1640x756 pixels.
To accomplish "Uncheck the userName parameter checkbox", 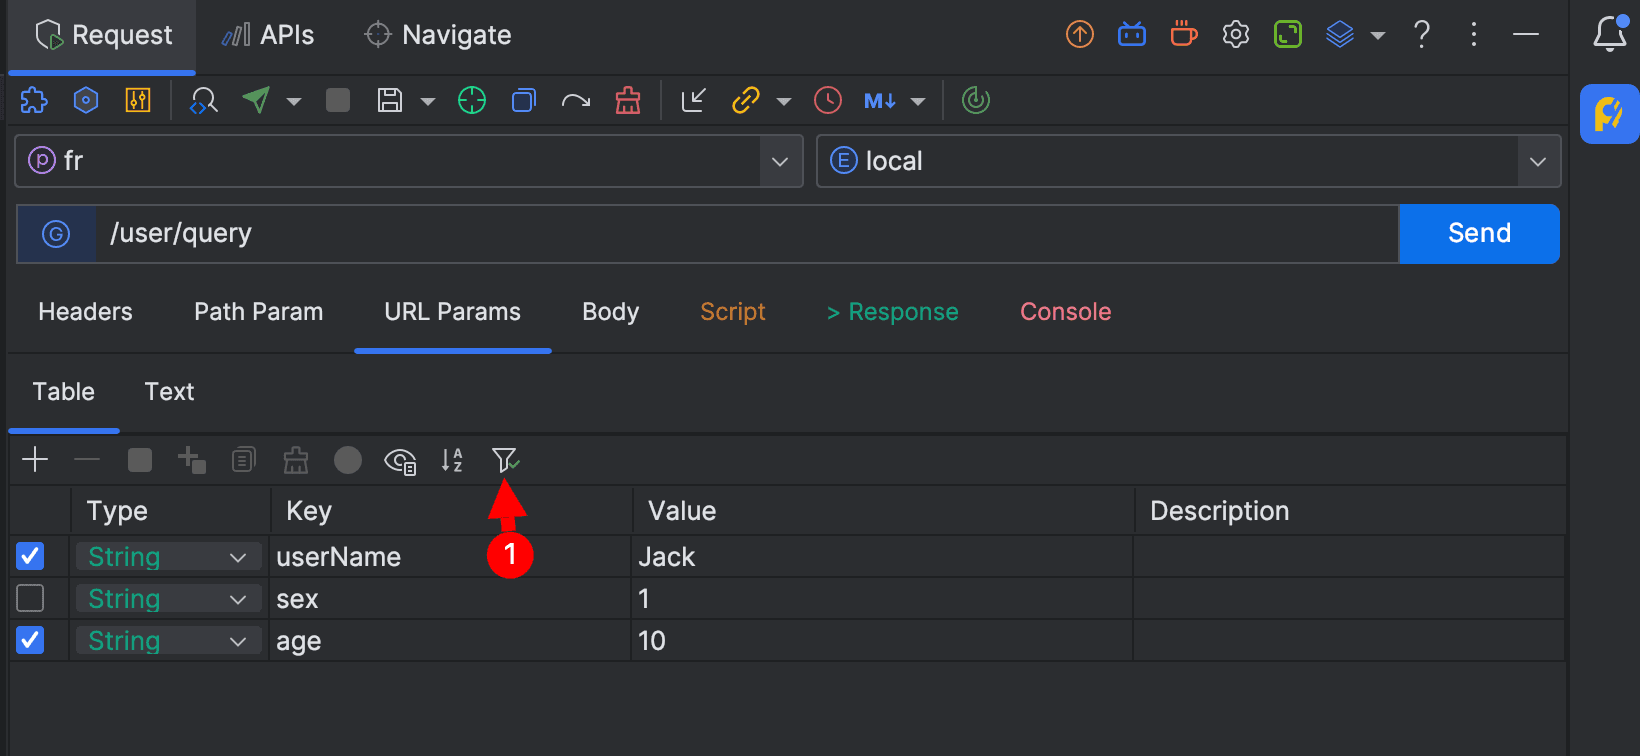I will click(31, 556).
